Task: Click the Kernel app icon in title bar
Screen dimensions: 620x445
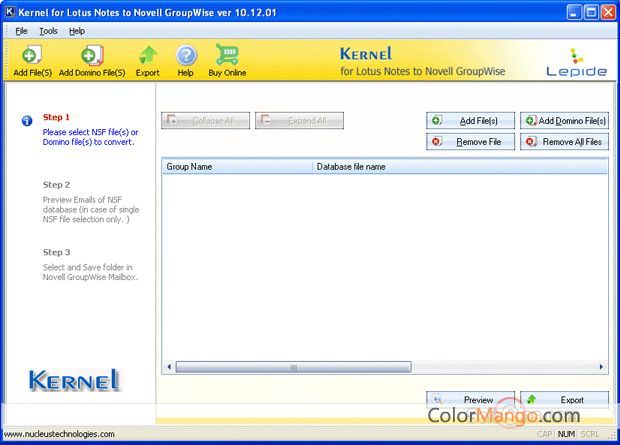Action: 10,12
